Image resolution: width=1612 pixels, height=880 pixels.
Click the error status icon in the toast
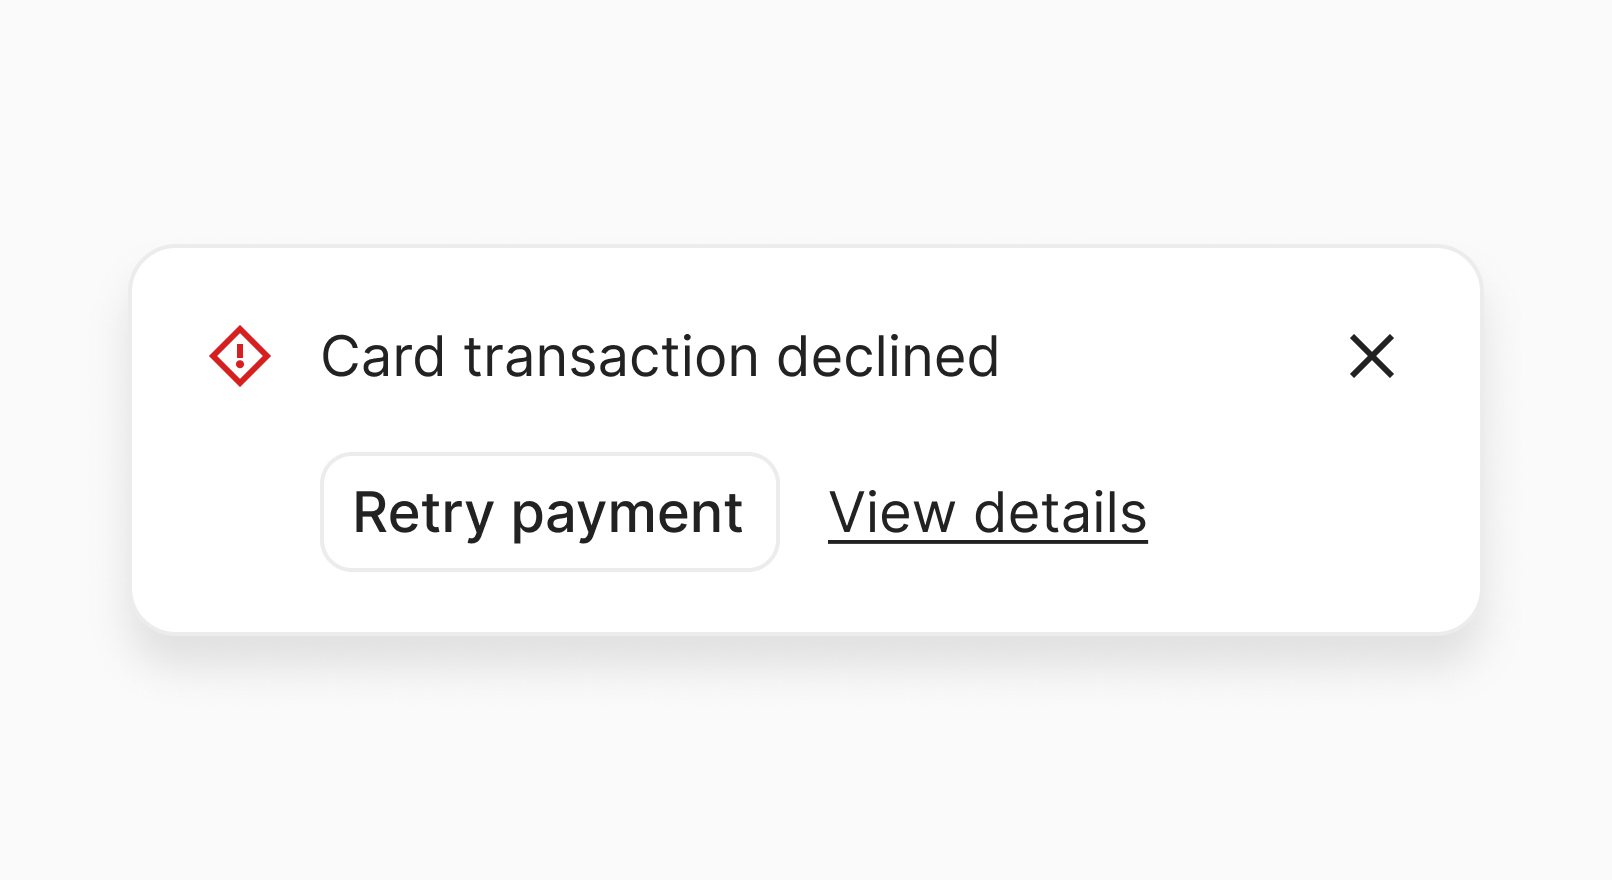[x=240, y=356]
